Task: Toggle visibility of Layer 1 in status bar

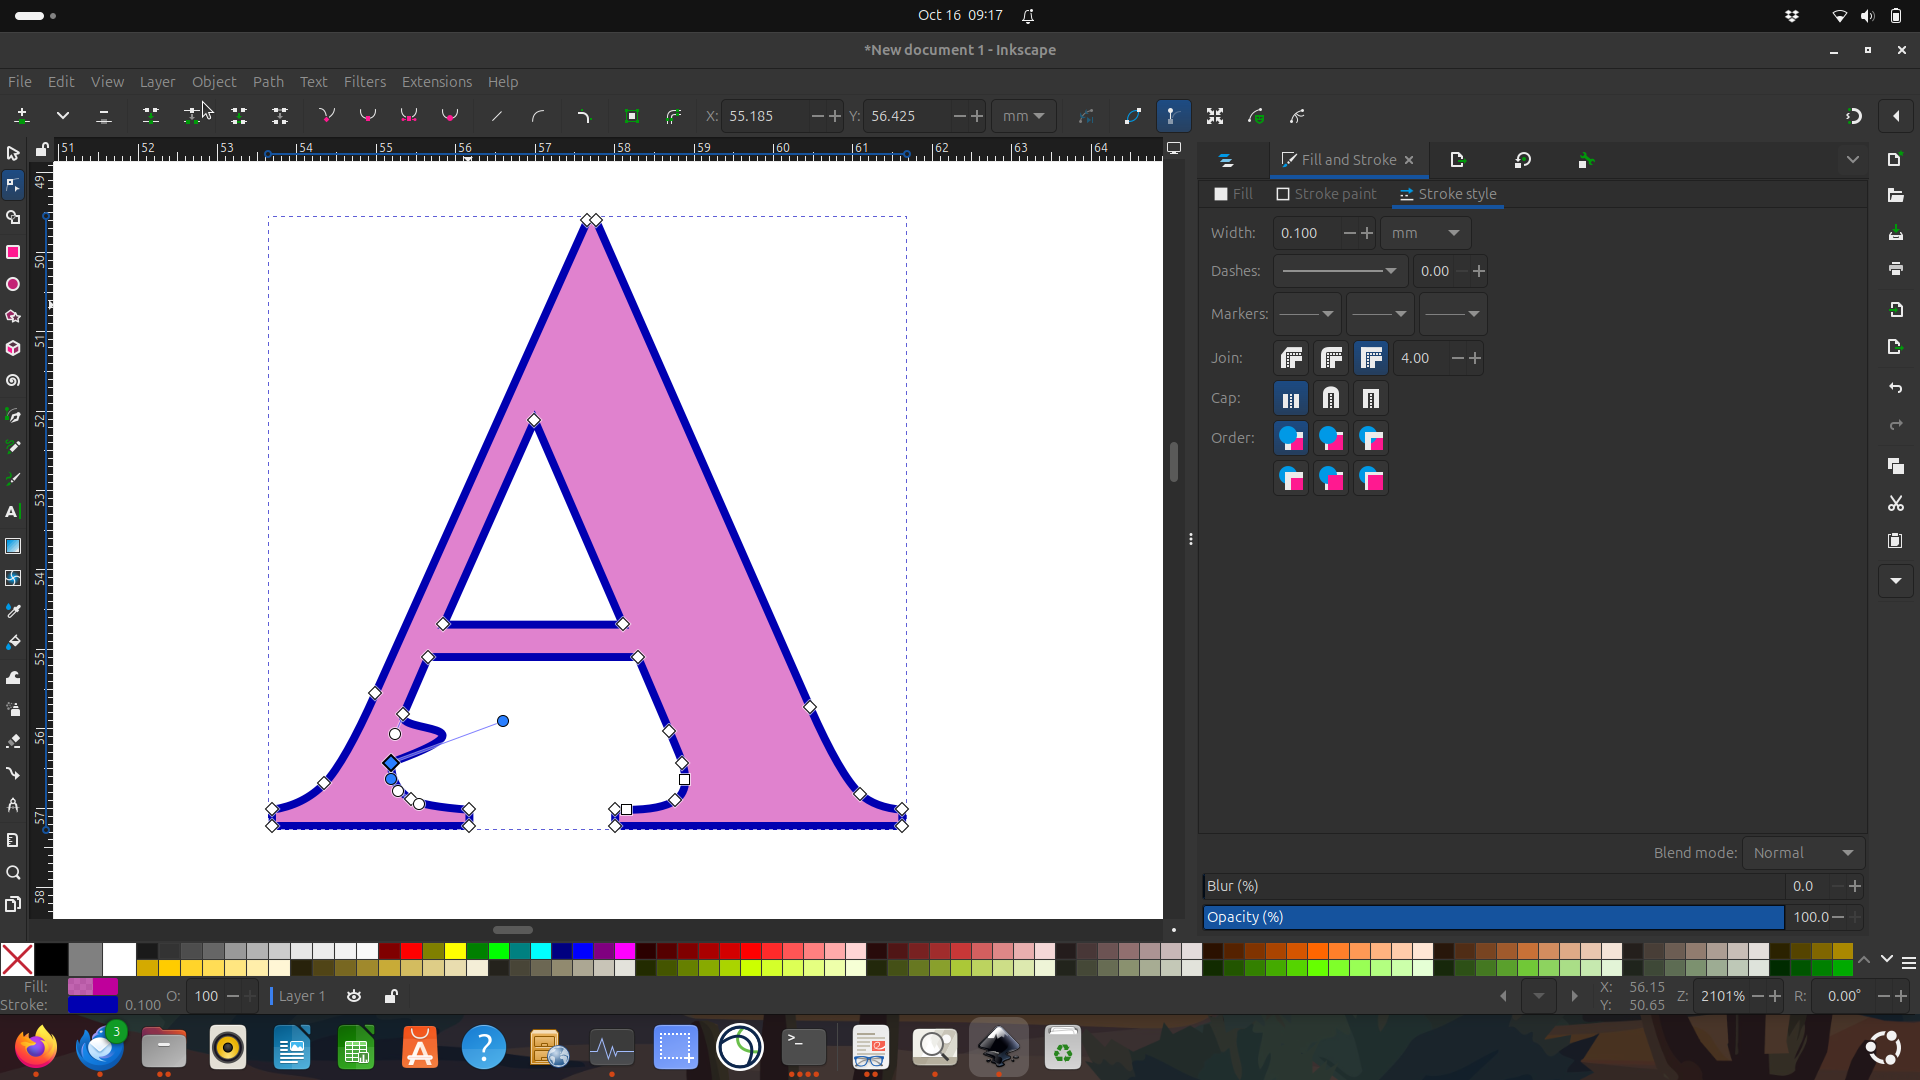Action: pyautogui.click(x=354, y=996)
